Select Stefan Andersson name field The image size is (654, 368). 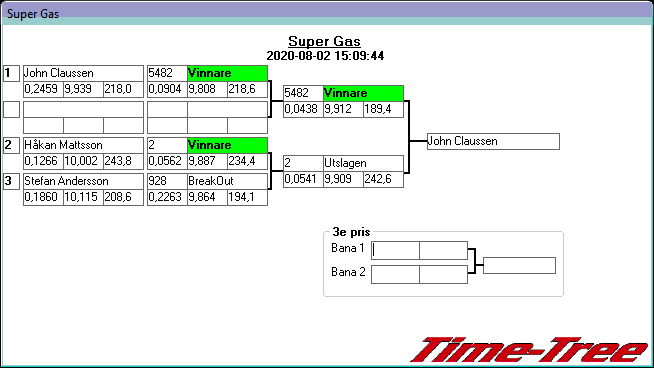coord(83,181)
